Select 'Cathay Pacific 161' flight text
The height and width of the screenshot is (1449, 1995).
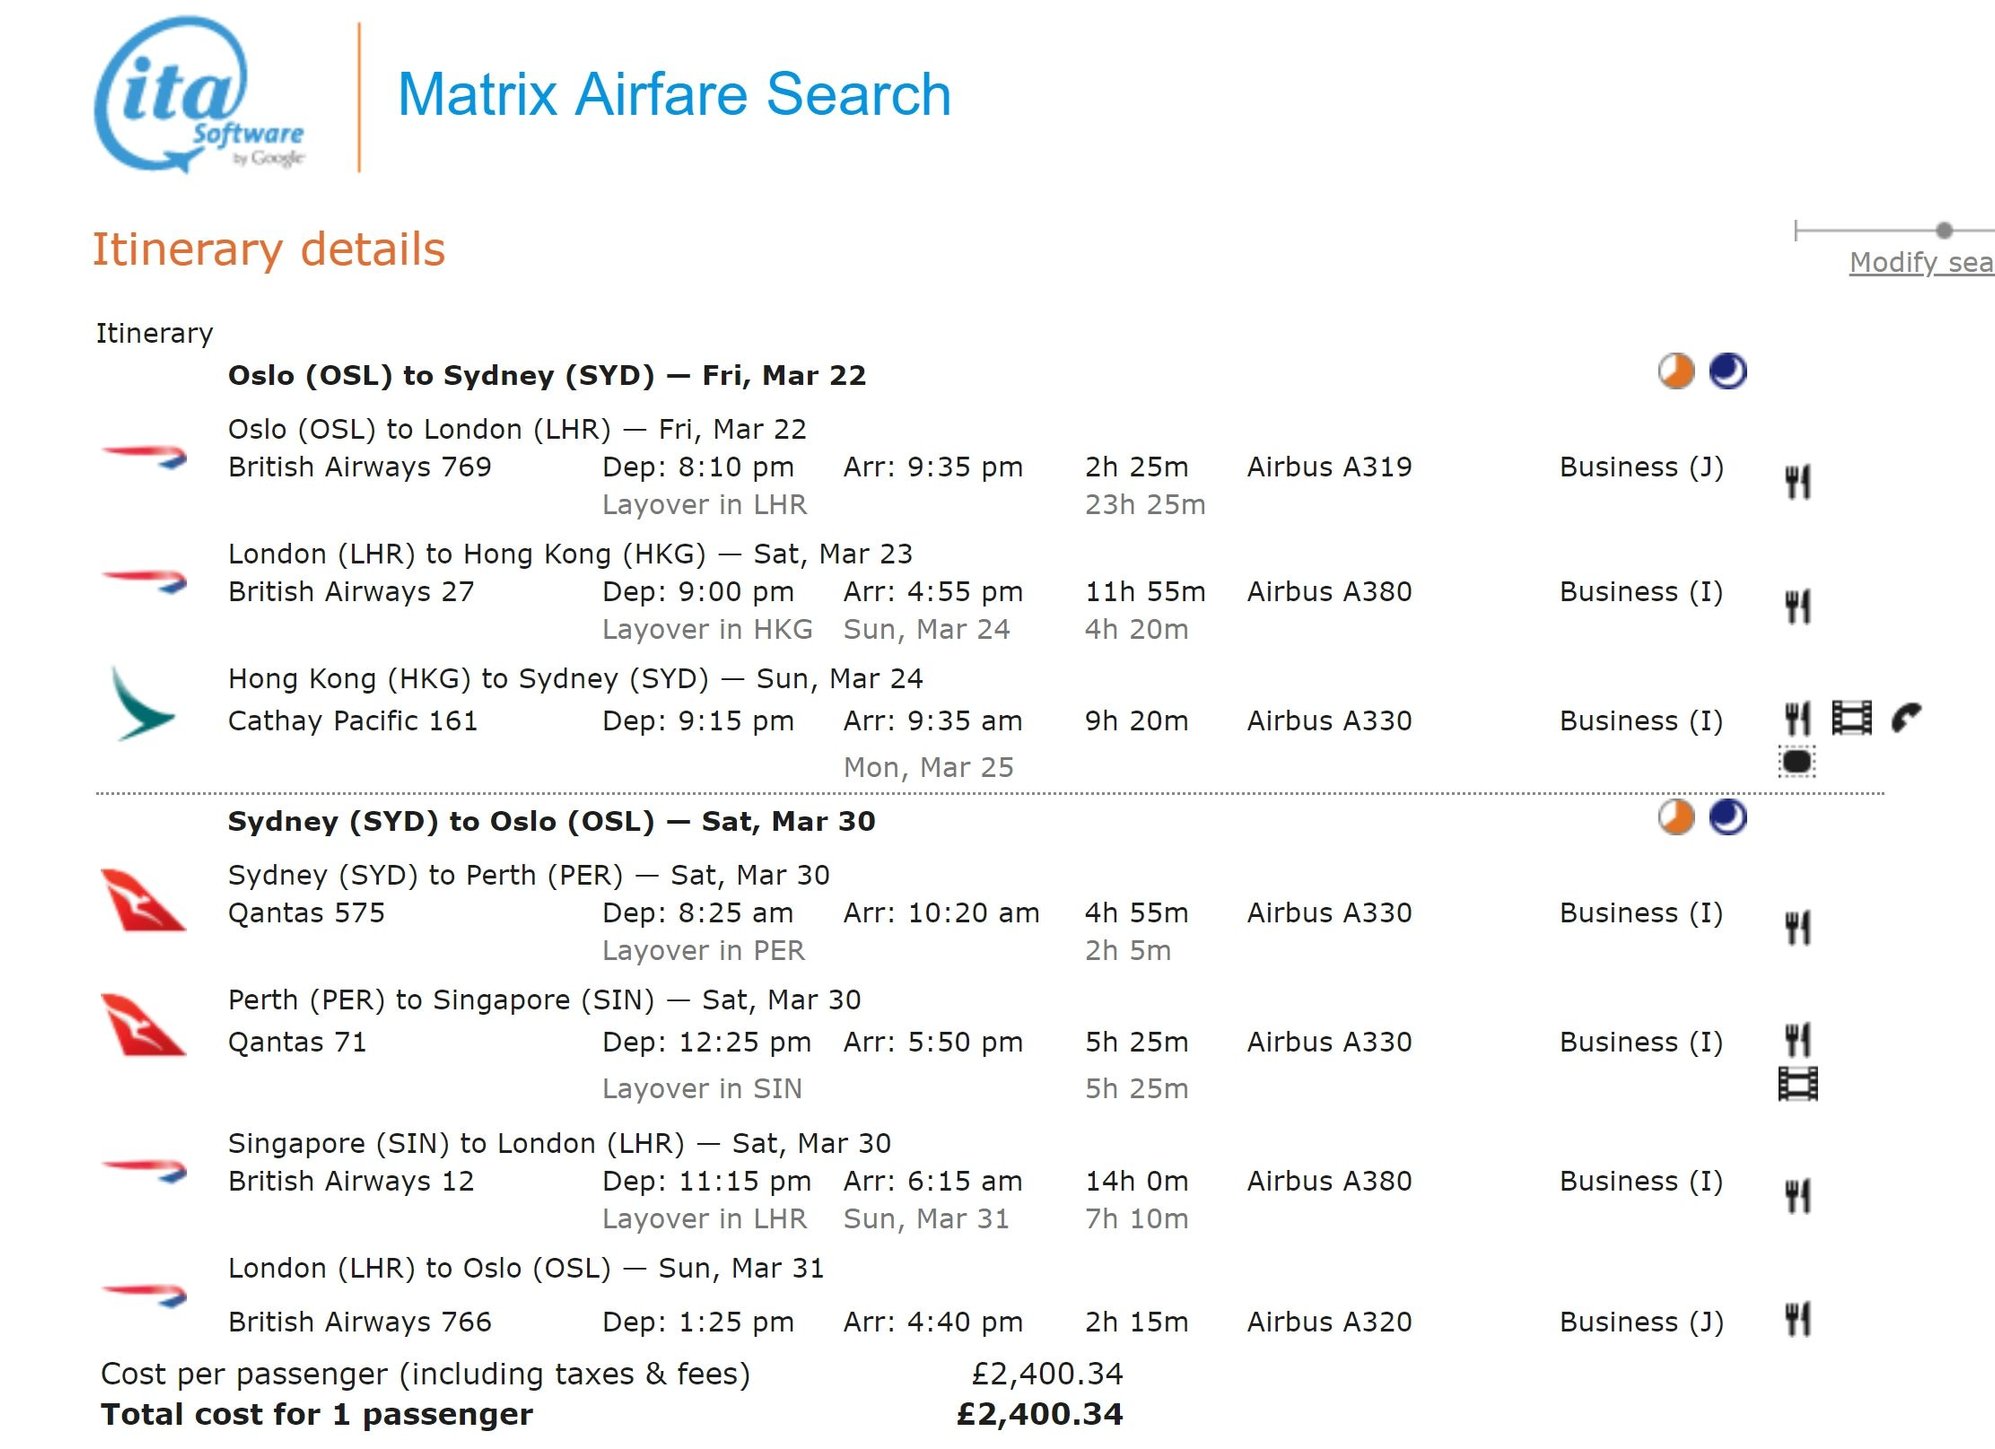[353, 721]
